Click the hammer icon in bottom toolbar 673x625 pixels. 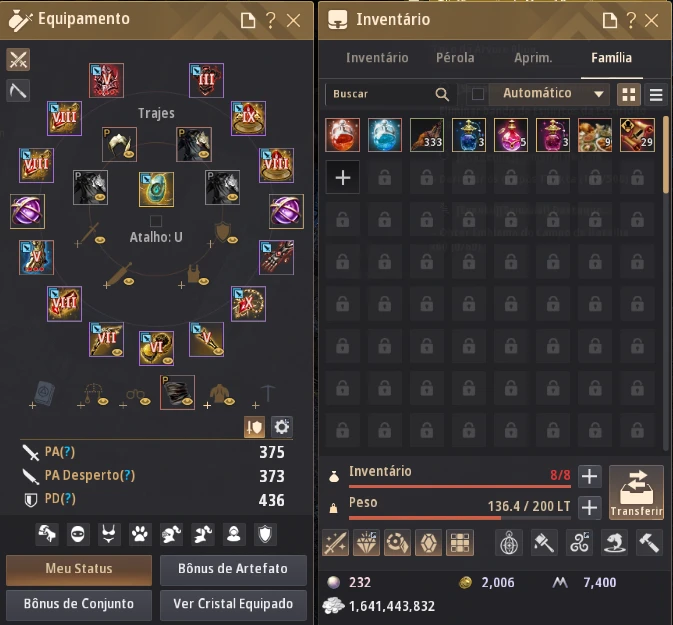[649, 543]
